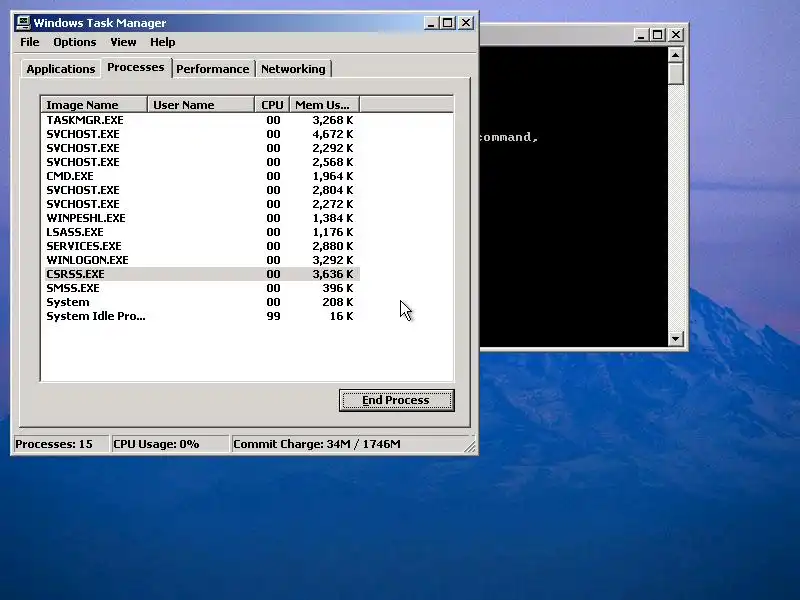Click the Commit Charge status entry
Screen dimensions: 800x600
pyautogui.click(x=347, y=444)
